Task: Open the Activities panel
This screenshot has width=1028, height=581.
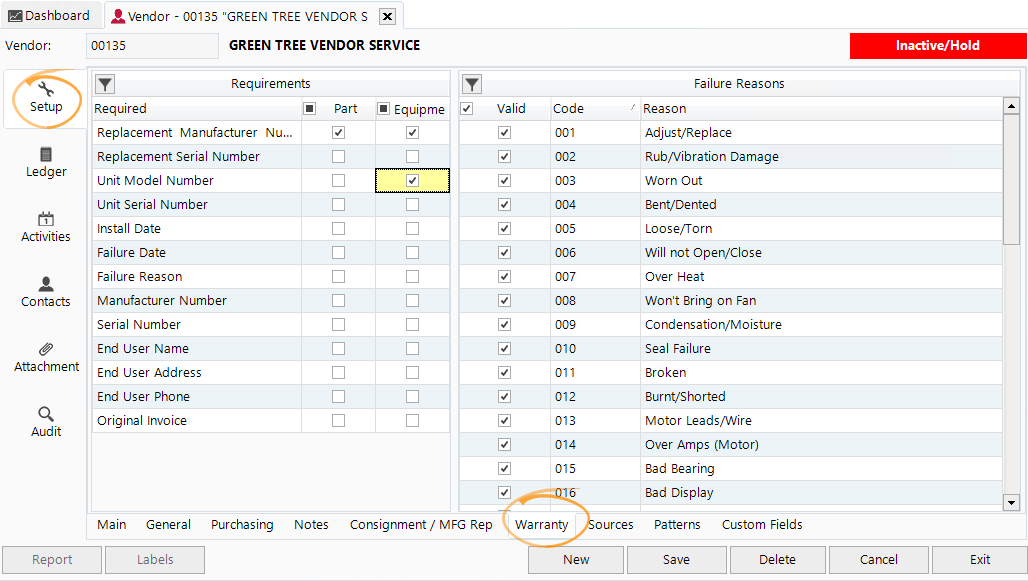Action: point(45,227)
